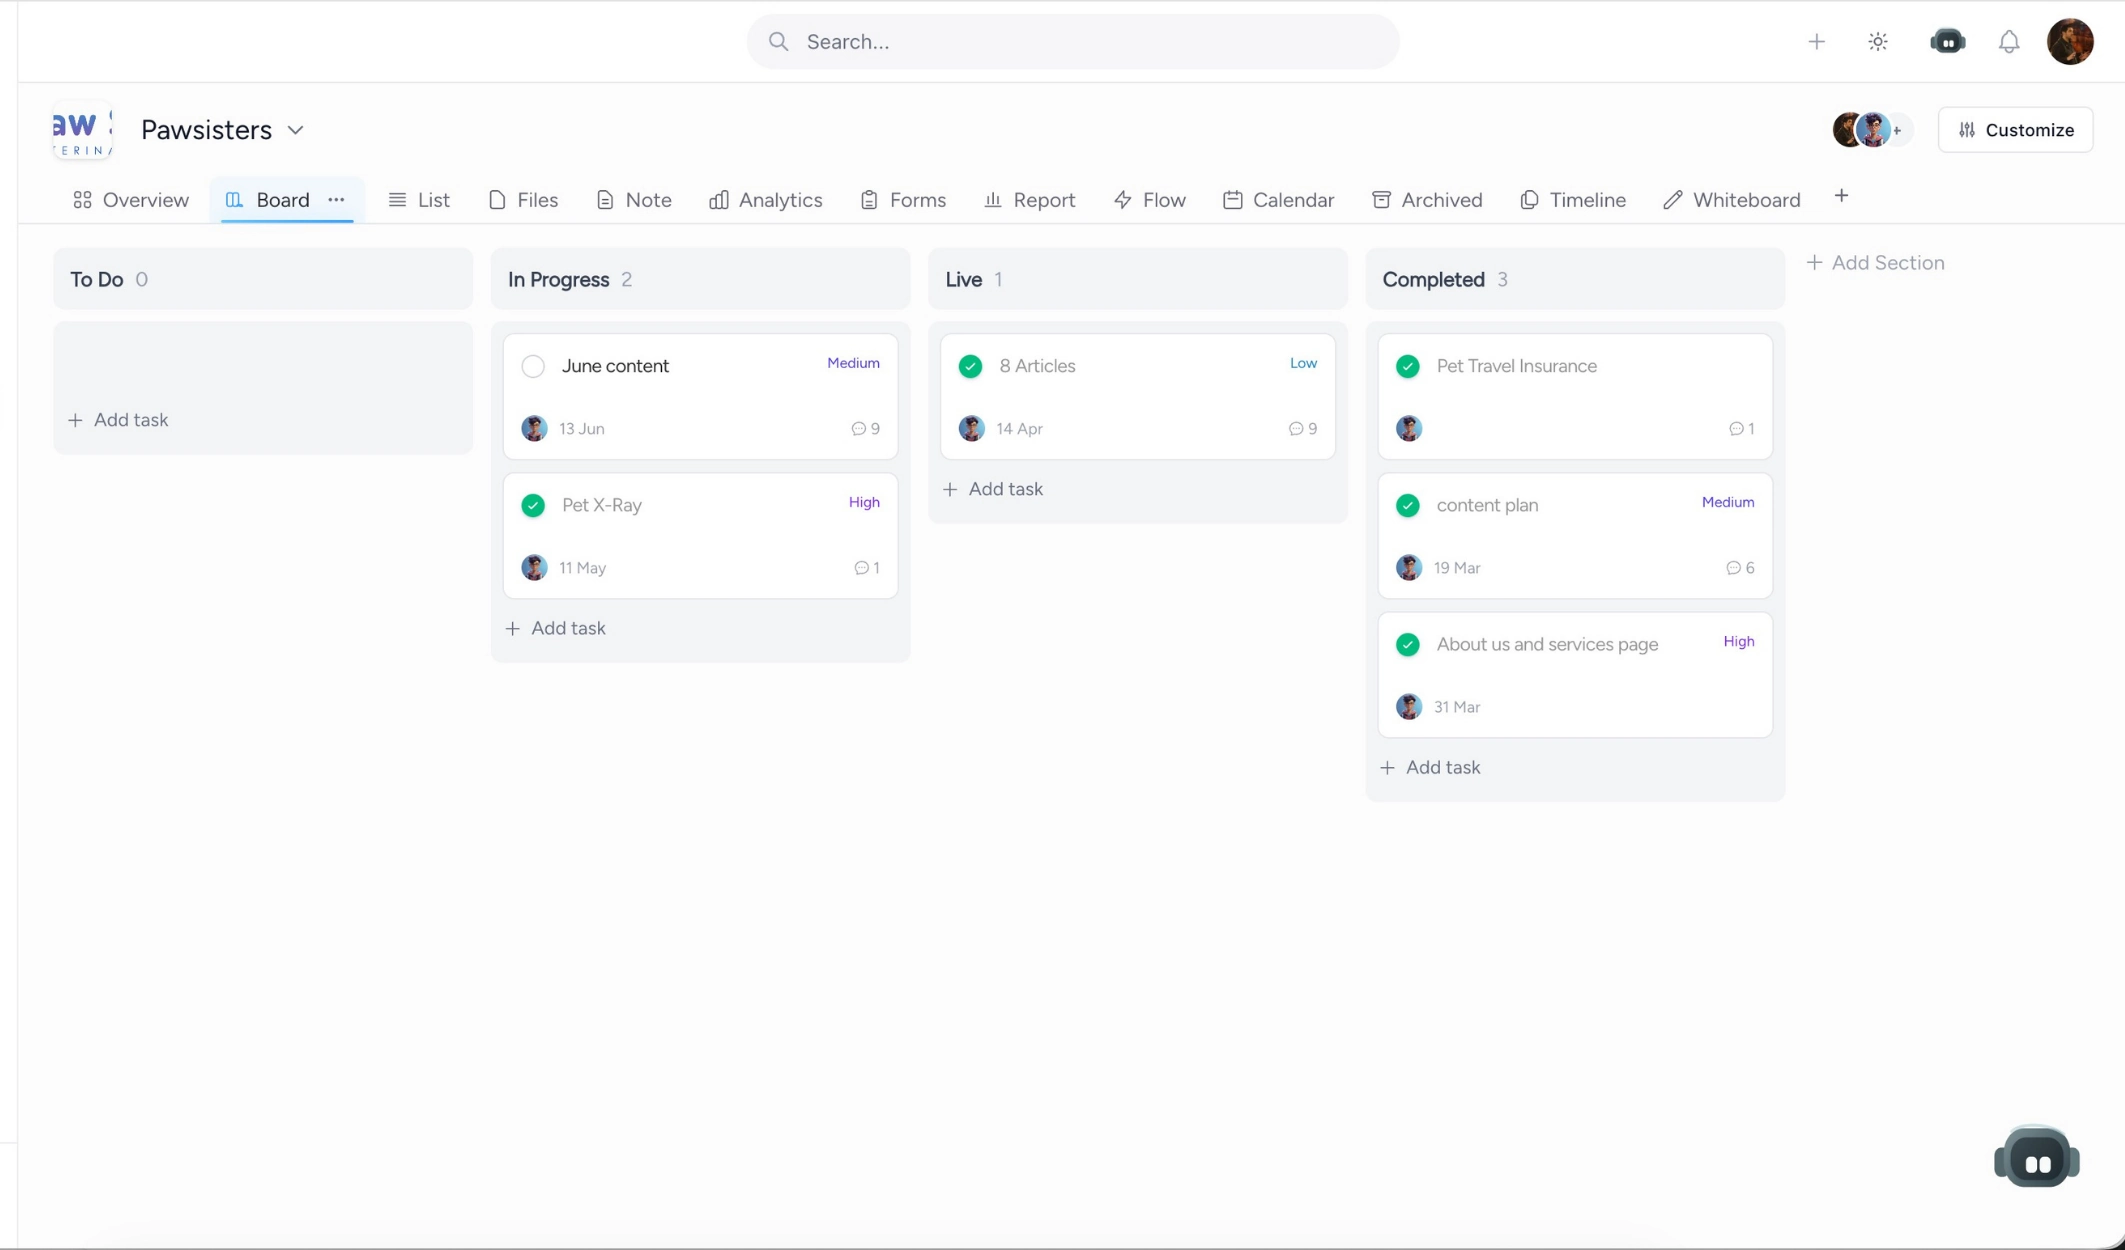Image resolution: width=2125 pixels, height=1250 pixels.
Task: Click assignee avatar on content plan card
Action: (x=1409, y=568)
